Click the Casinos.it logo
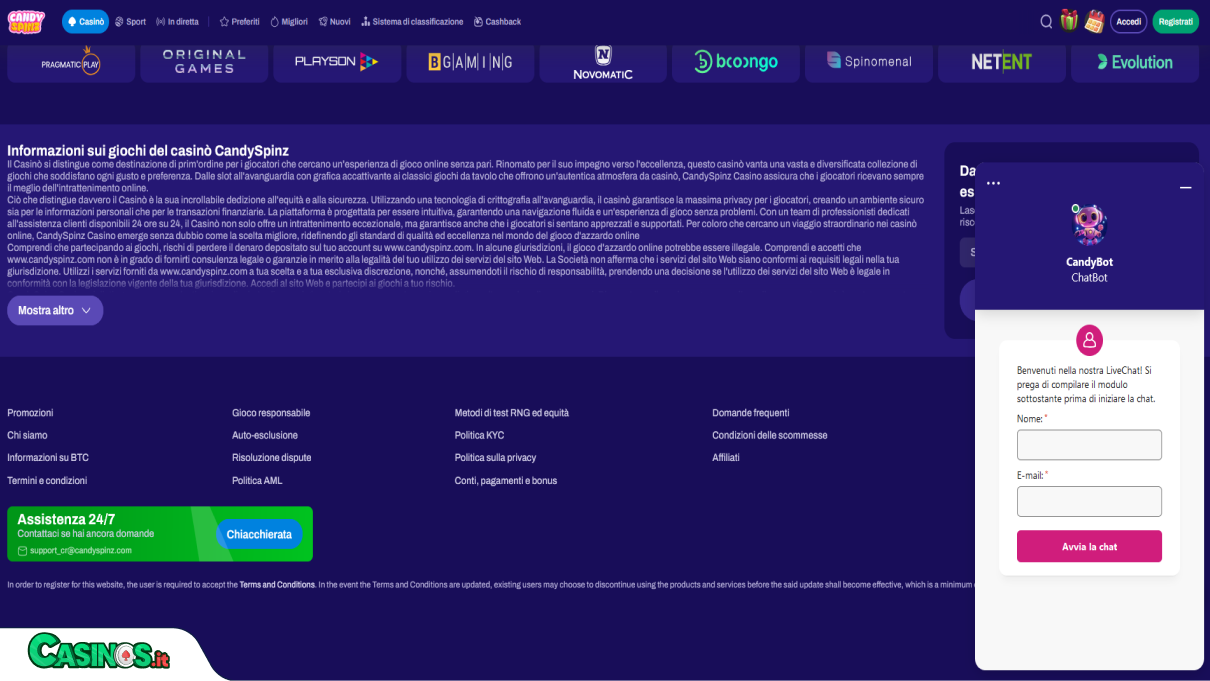Viewport: 1210px width, 681px height. point(99,653)
